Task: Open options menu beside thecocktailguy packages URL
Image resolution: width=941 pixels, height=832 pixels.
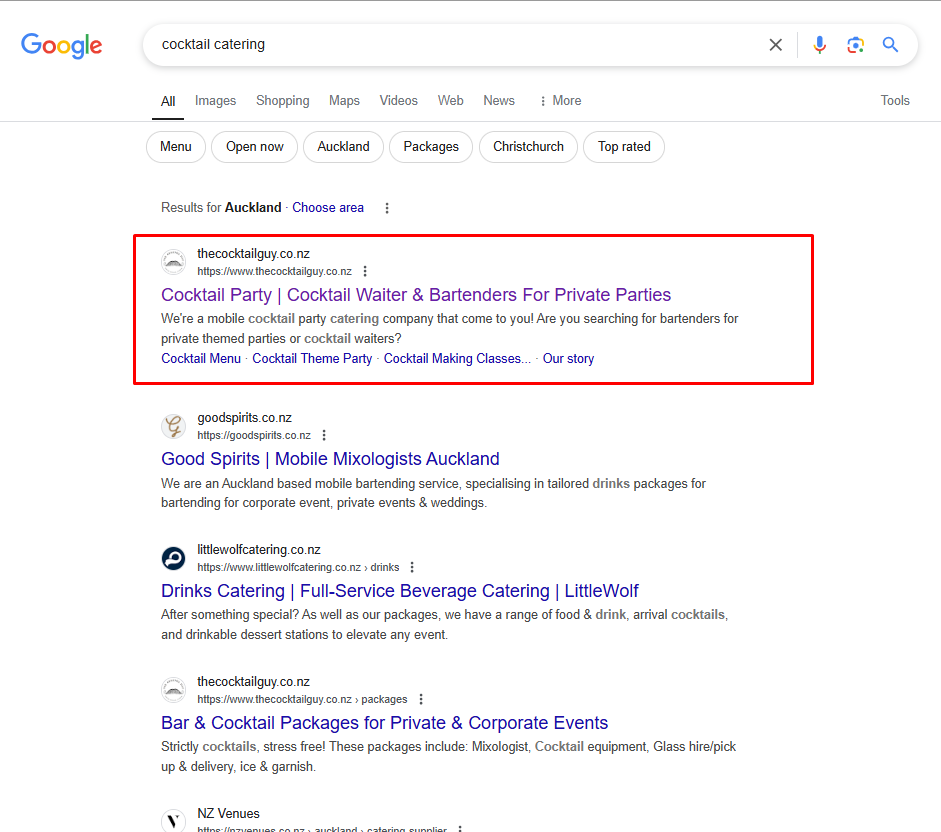Action: (421, 699)
